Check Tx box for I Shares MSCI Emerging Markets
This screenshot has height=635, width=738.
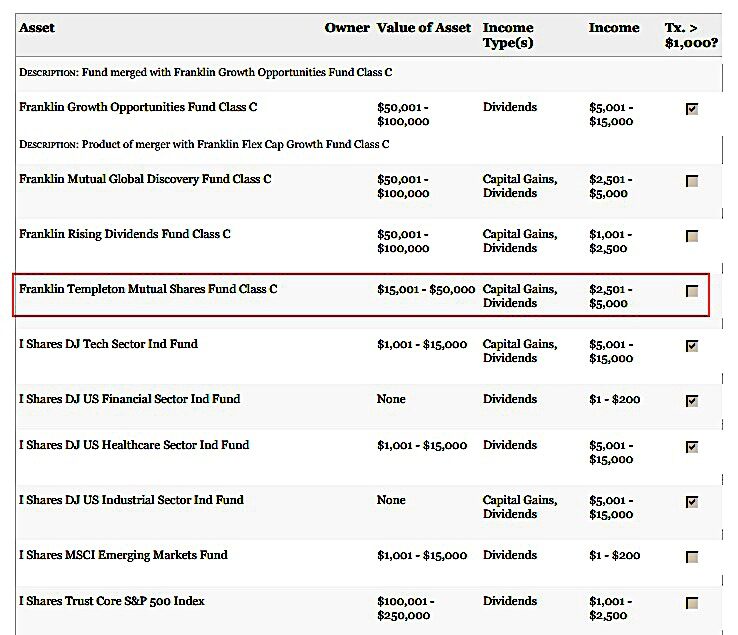click(691, 557)
